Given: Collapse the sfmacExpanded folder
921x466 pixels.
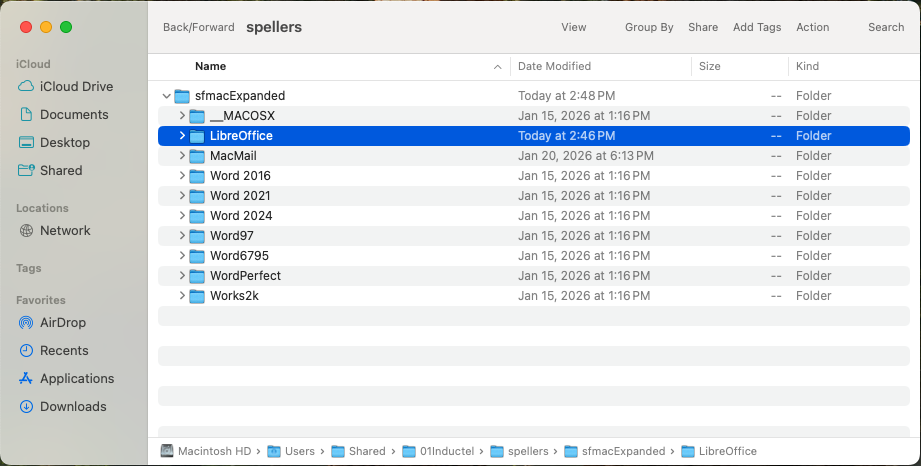Looking at the screenshot, I should click(x=166, y=96).
